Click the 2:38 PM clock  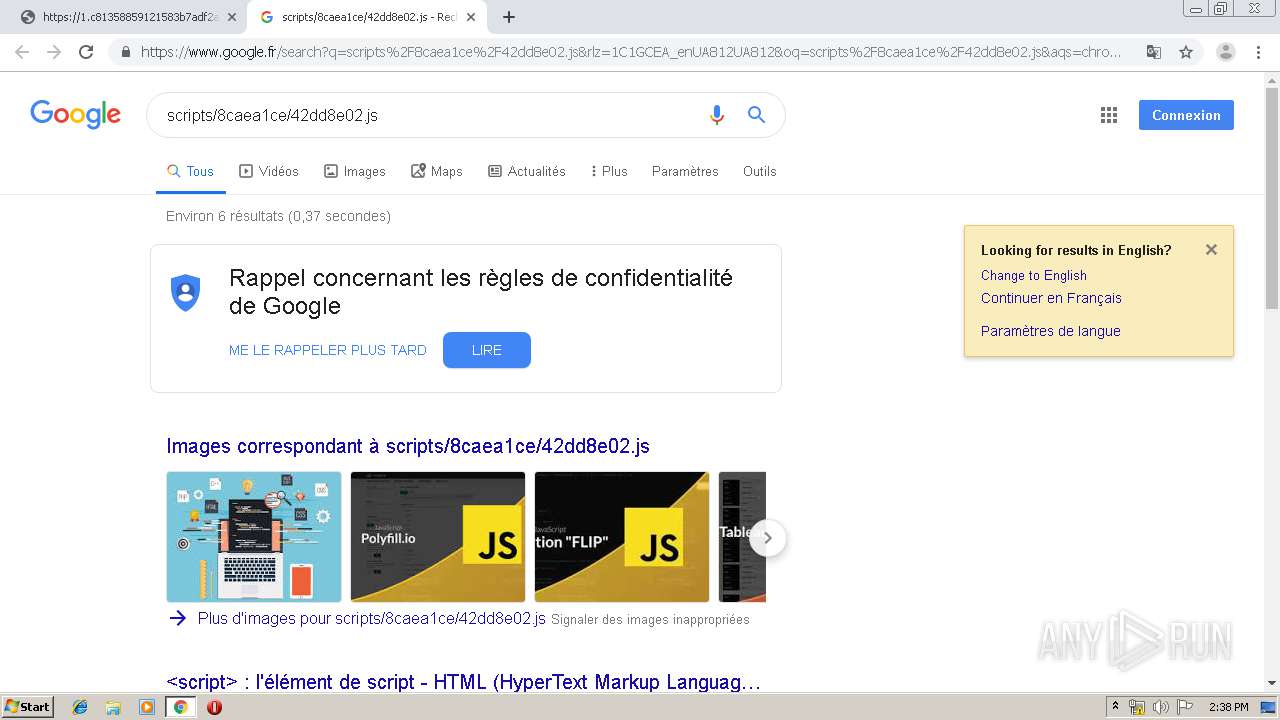pyautogui.click(x=1229, y=707)
